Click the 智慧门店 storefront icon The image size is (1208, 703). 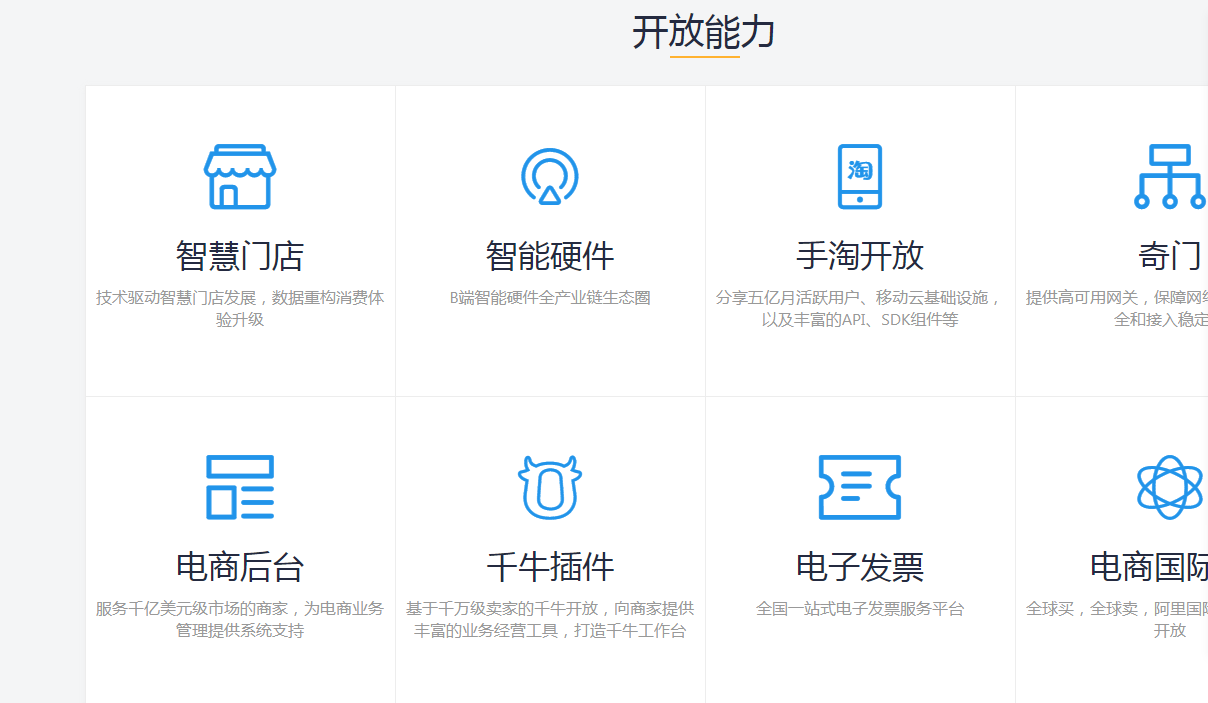tap(240, 176)
